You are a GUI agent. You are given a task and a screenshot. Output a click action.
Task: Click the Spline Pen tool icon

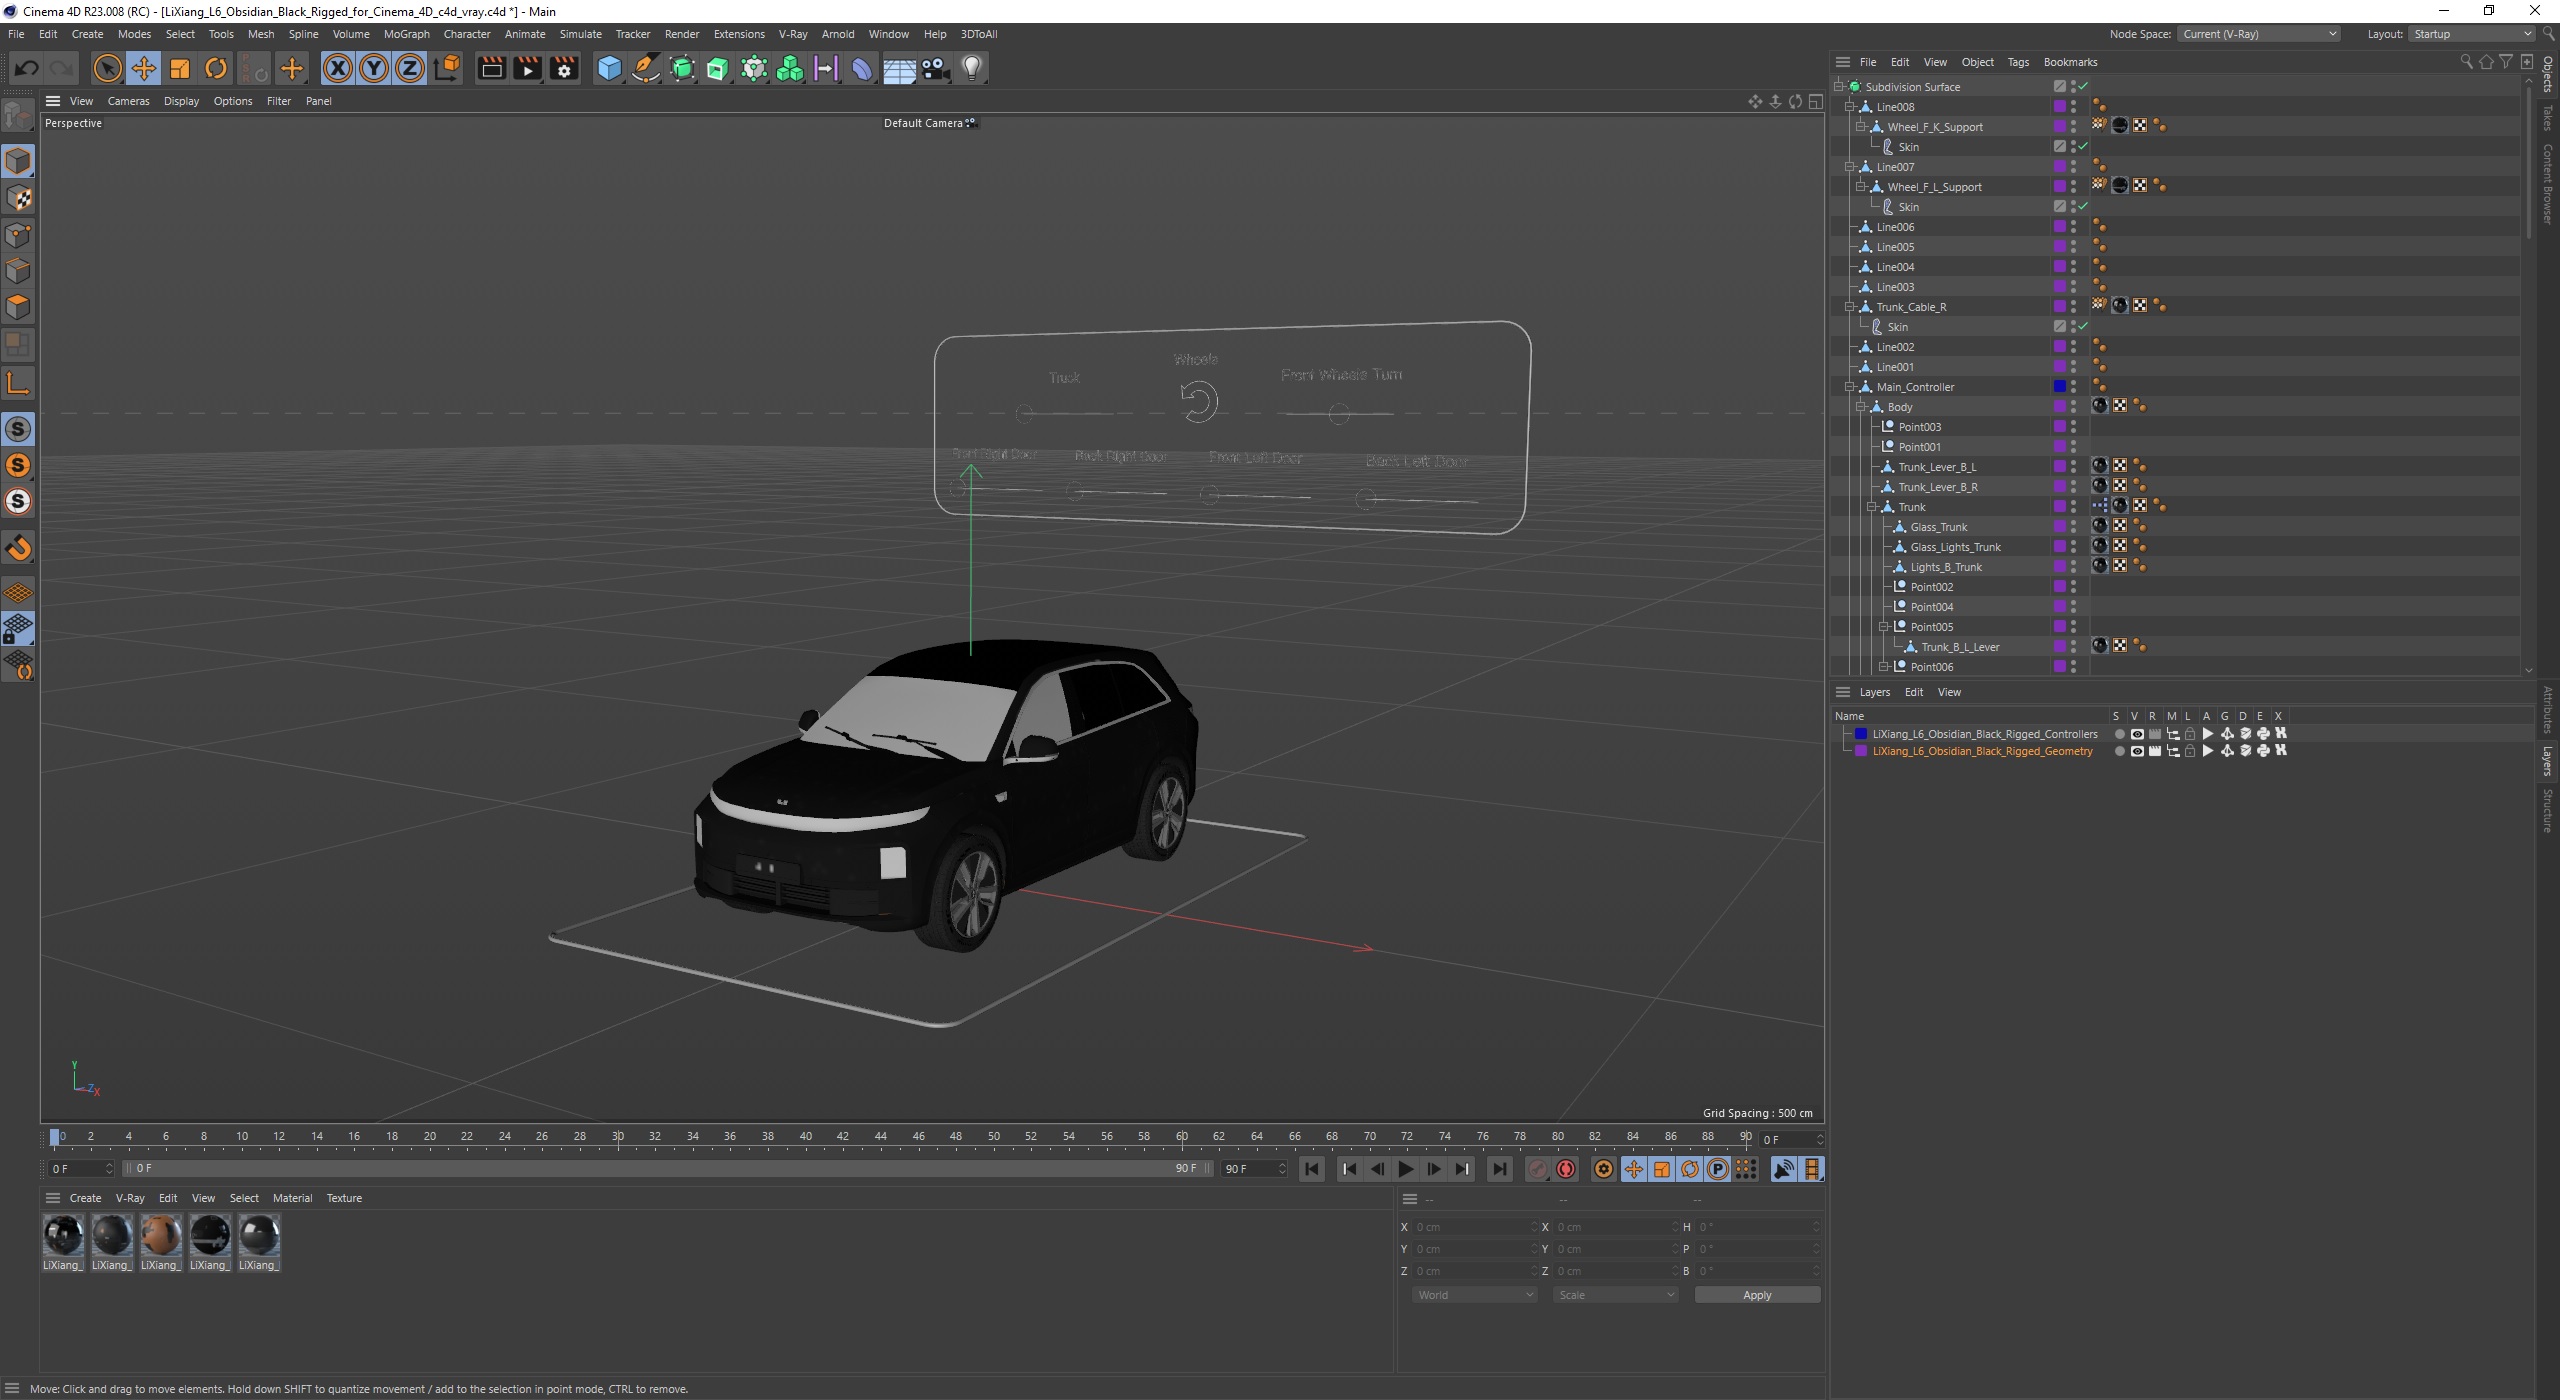[x=646, y=68]
